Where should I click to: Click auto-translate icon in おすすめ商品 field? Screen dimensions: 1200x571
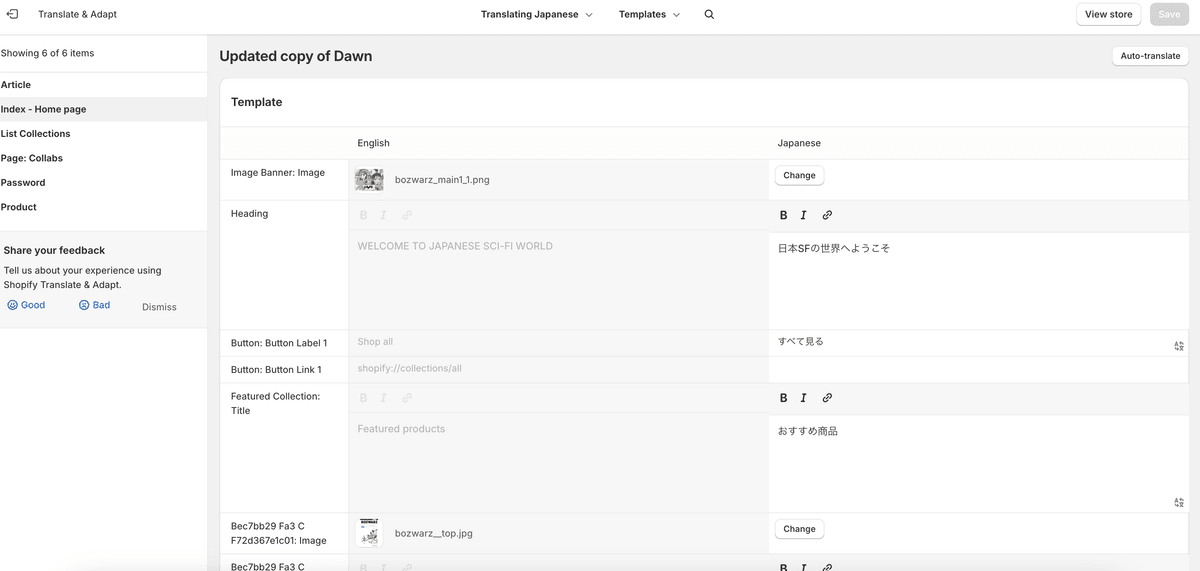[x=1179, y=503]
